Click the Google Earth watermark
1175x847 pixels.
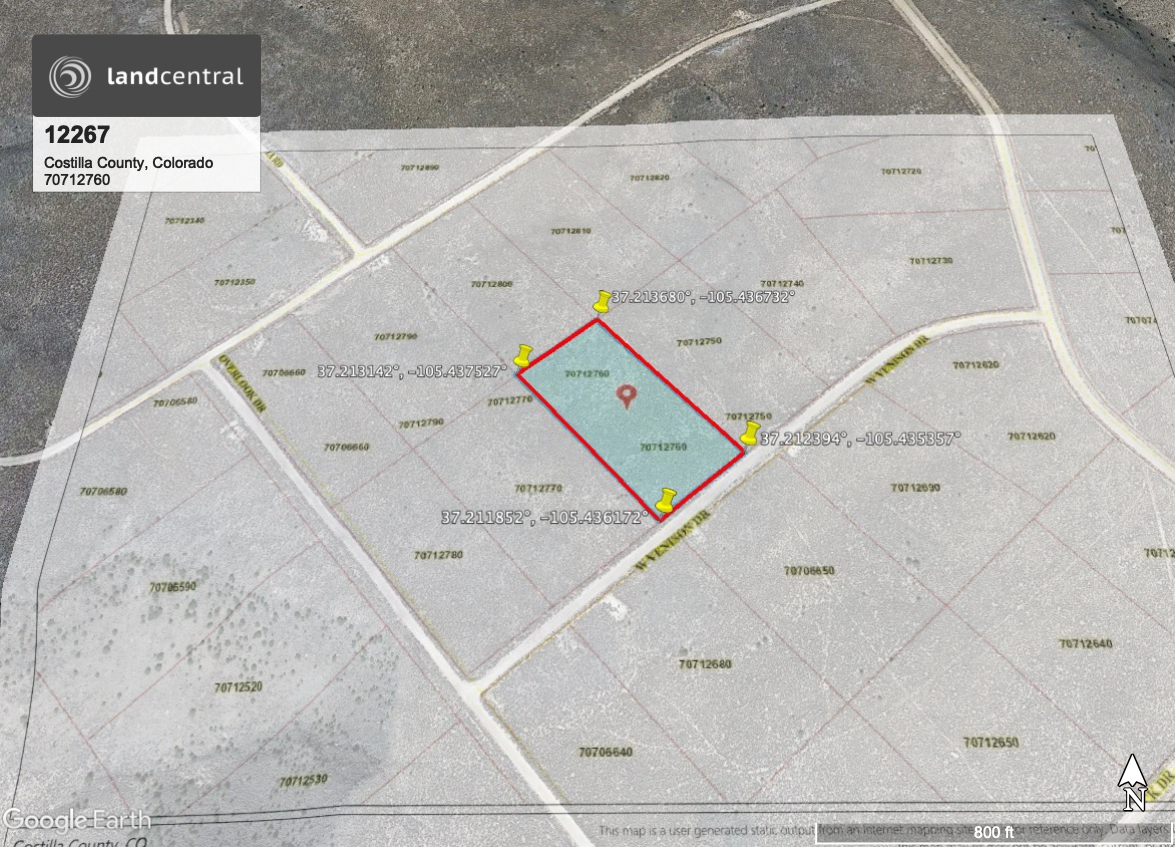point(76,820)
